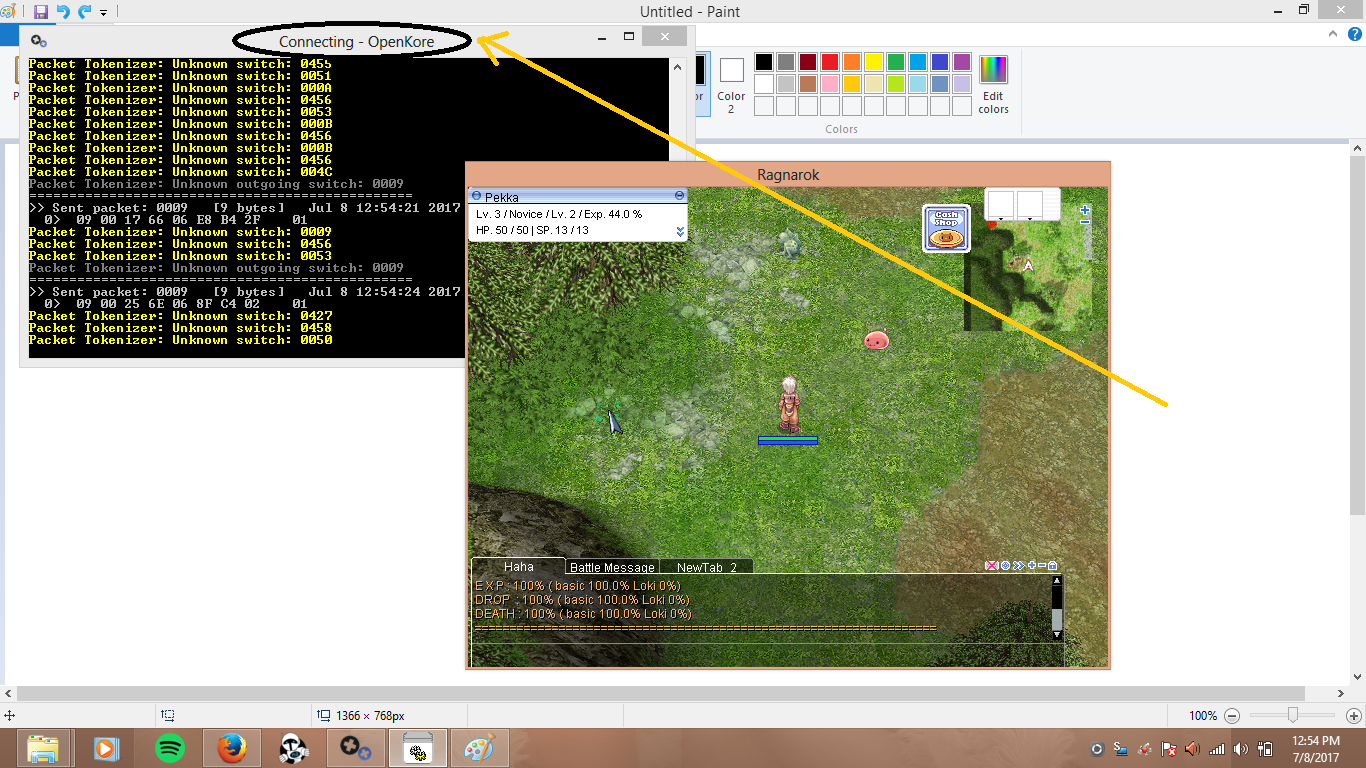The image size is (1366, 768).
Task: Open the Ragnarok Cash Shop
Action: pyautogui.click(x=946, y=229)
